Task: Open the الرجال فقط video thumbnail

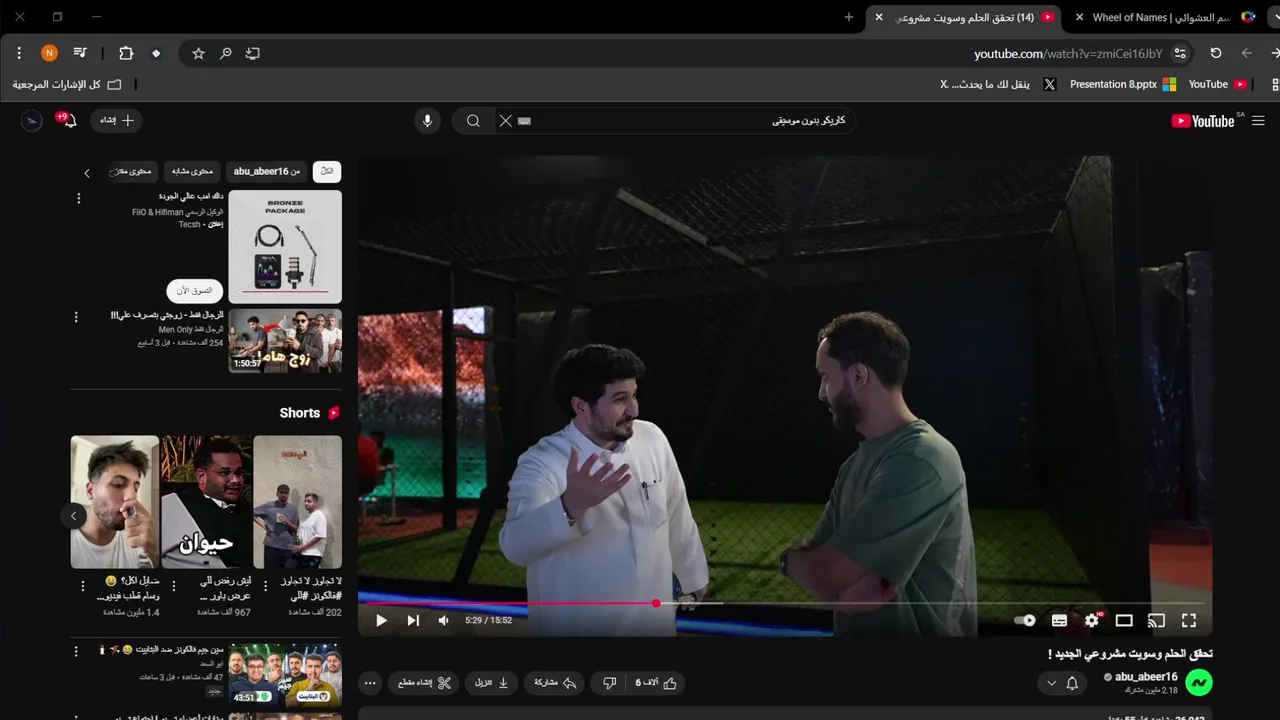Action: click(285, 340)
